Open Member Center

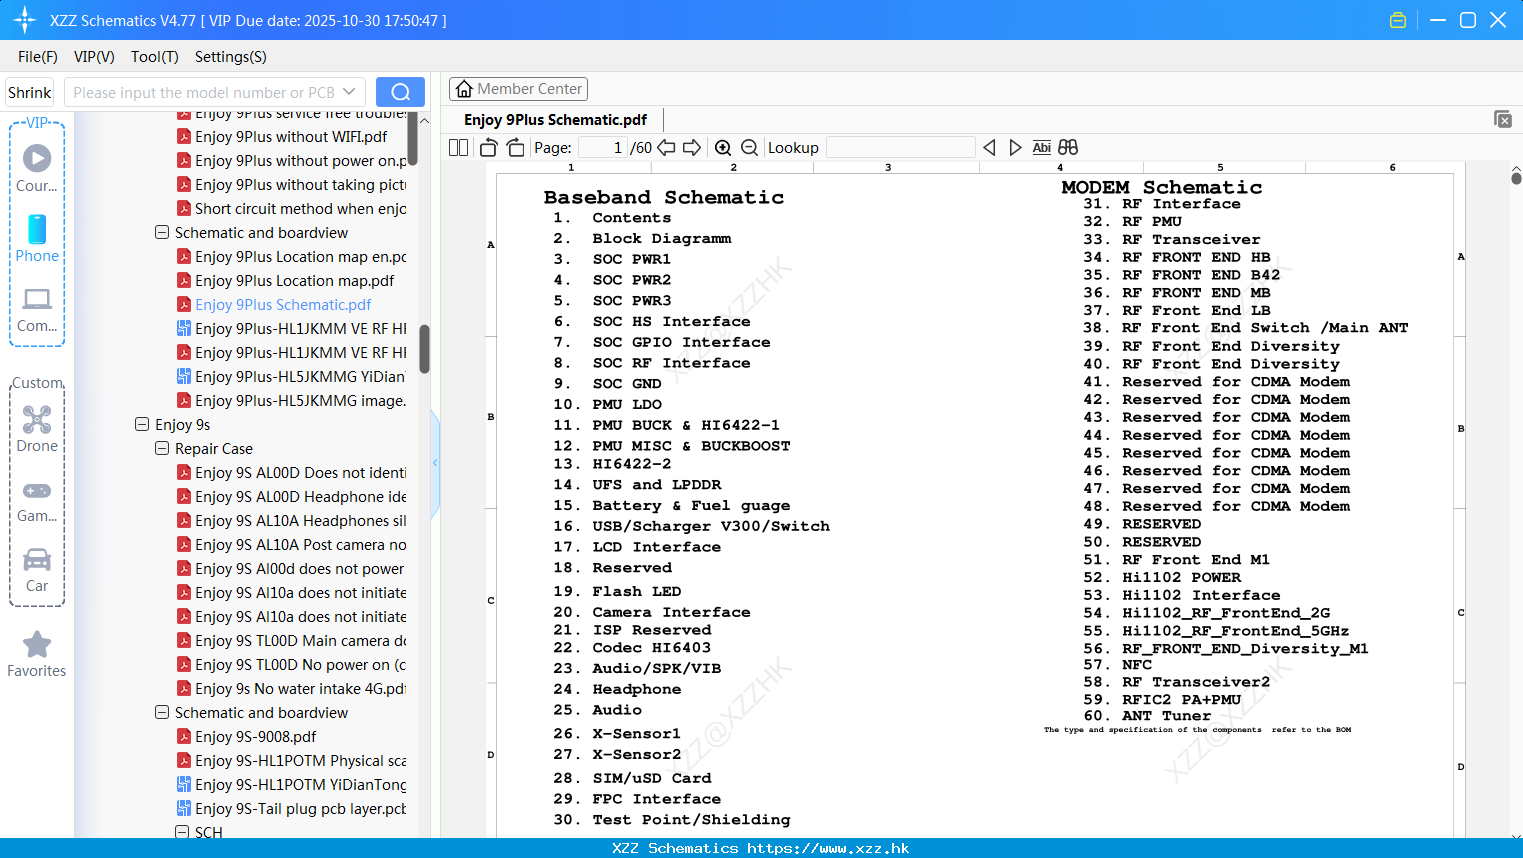[x=518, y=89]
